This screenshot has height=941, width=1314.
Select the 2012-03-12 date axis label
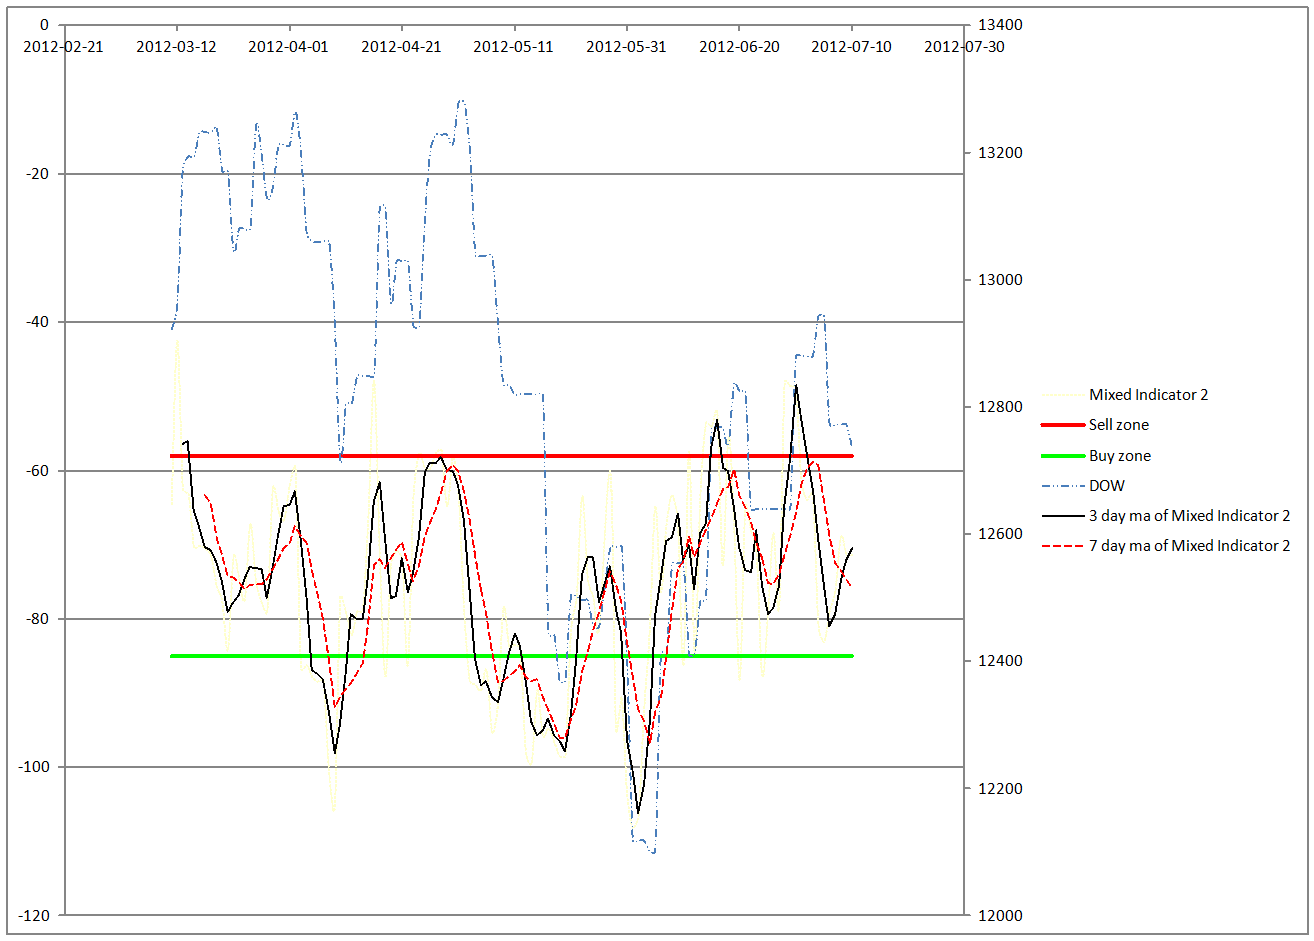[x=176, y=46]
